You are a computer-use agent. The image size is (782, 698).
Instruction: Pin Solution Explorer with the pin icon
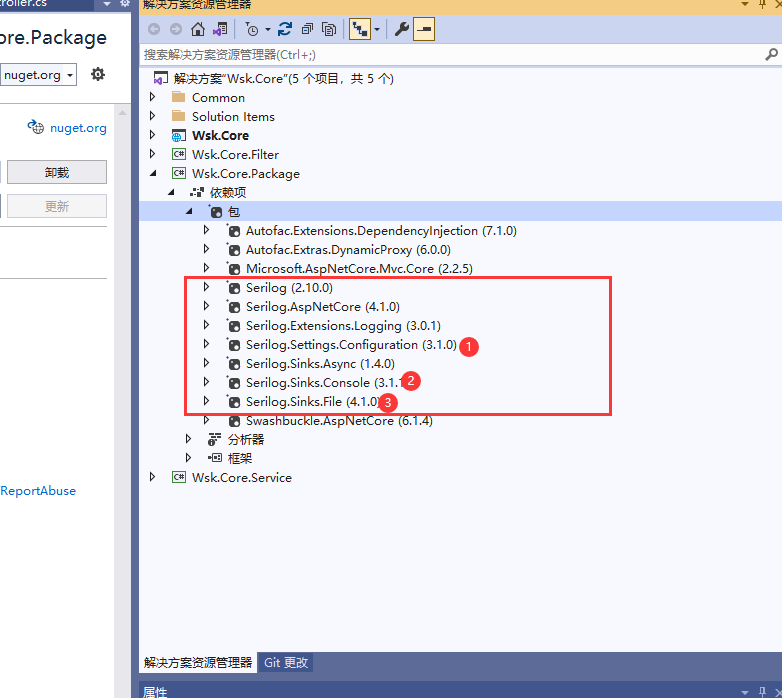[762, 4]
